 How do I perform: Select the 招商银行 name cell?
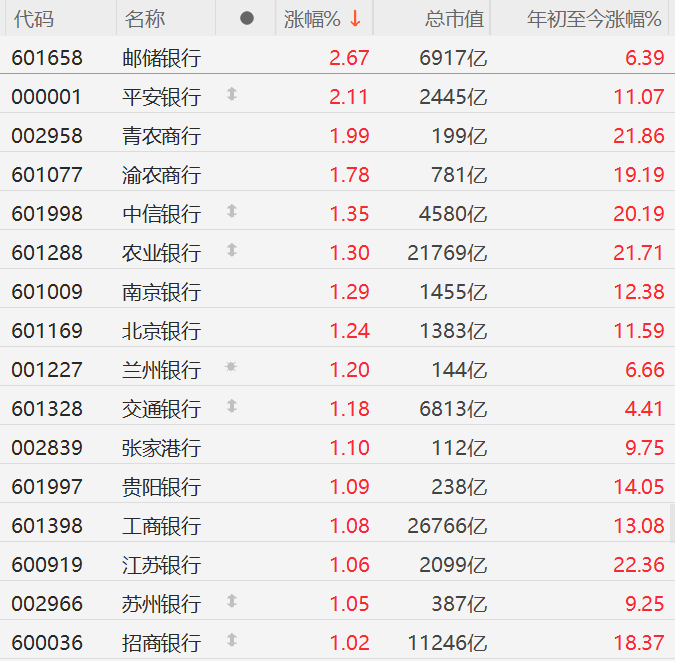point(161,643)
